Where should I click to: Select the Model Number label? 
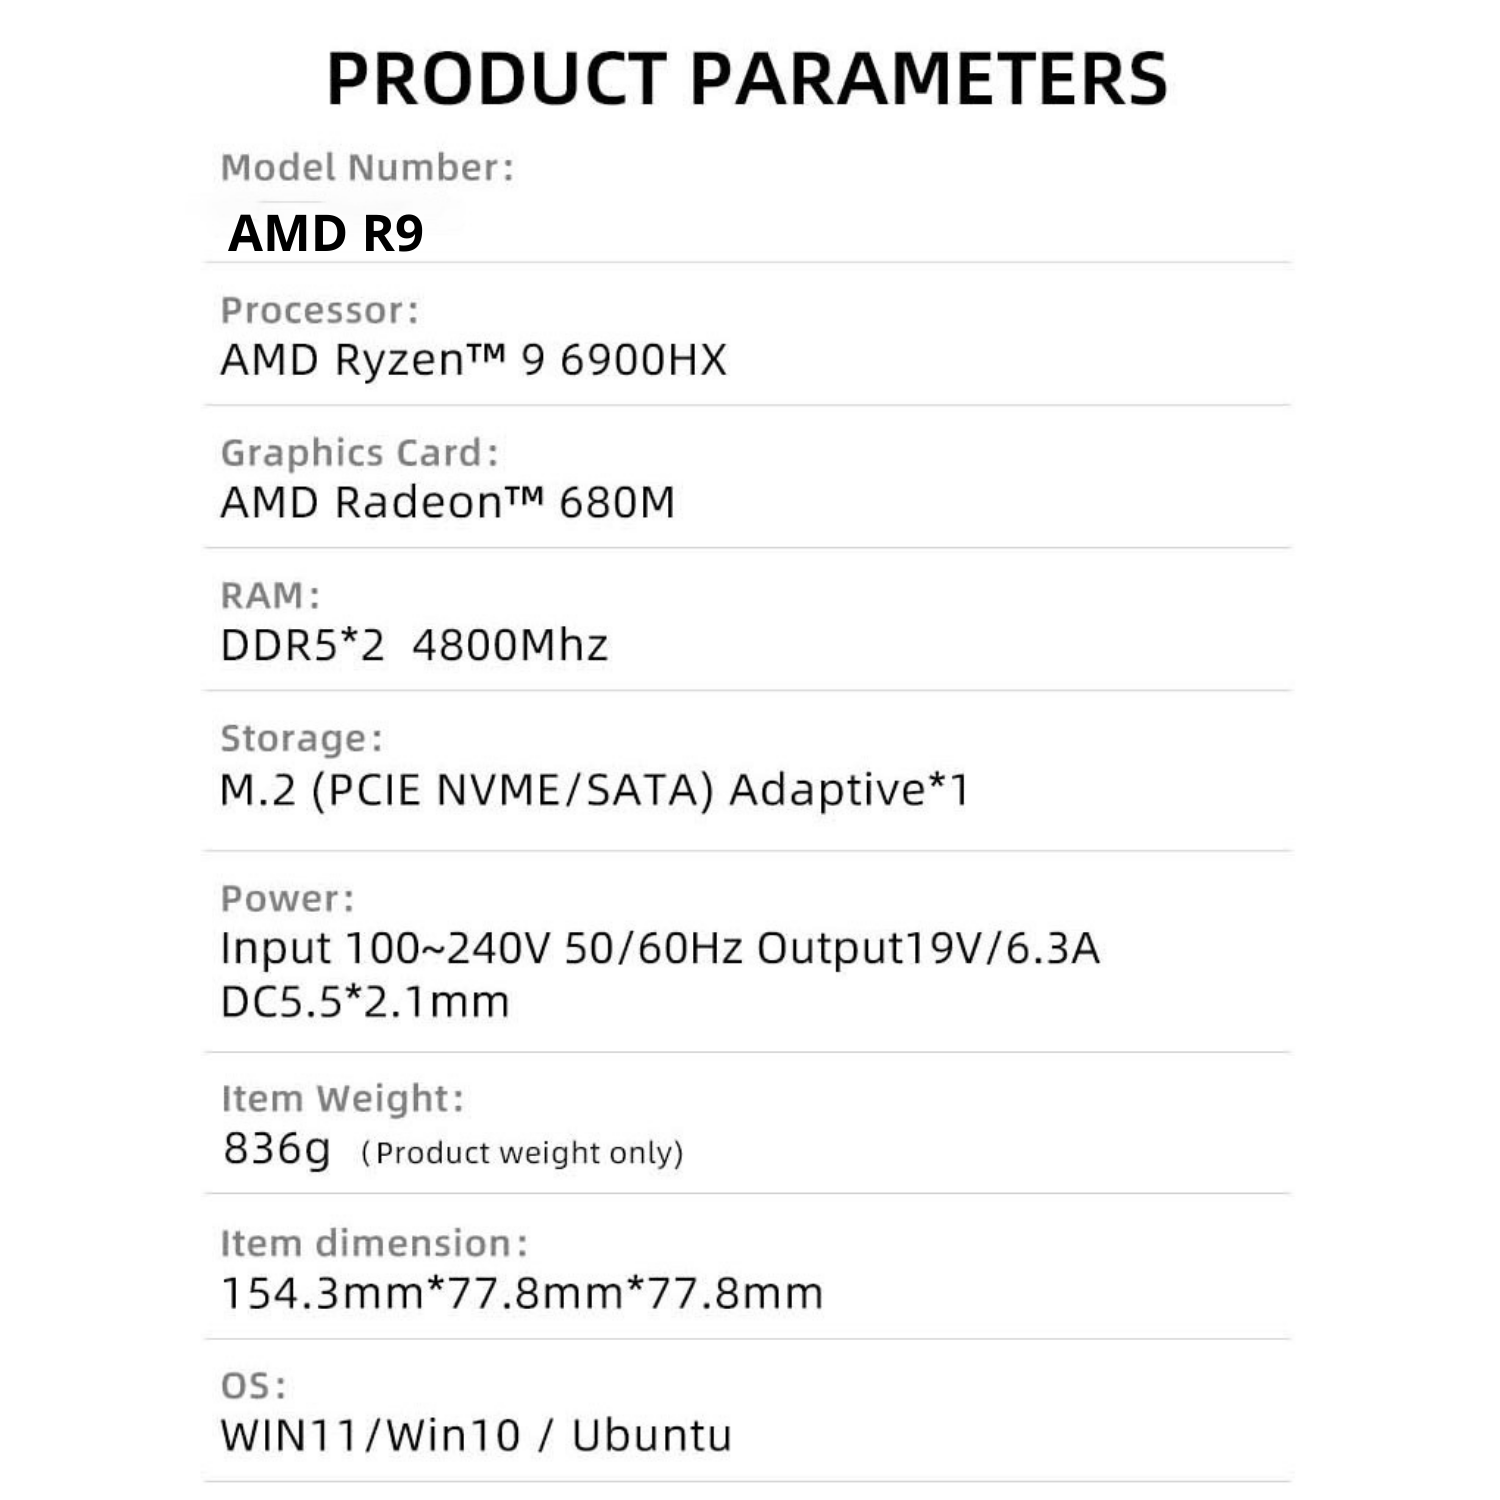pyautogui.click(x=367, y=167)
